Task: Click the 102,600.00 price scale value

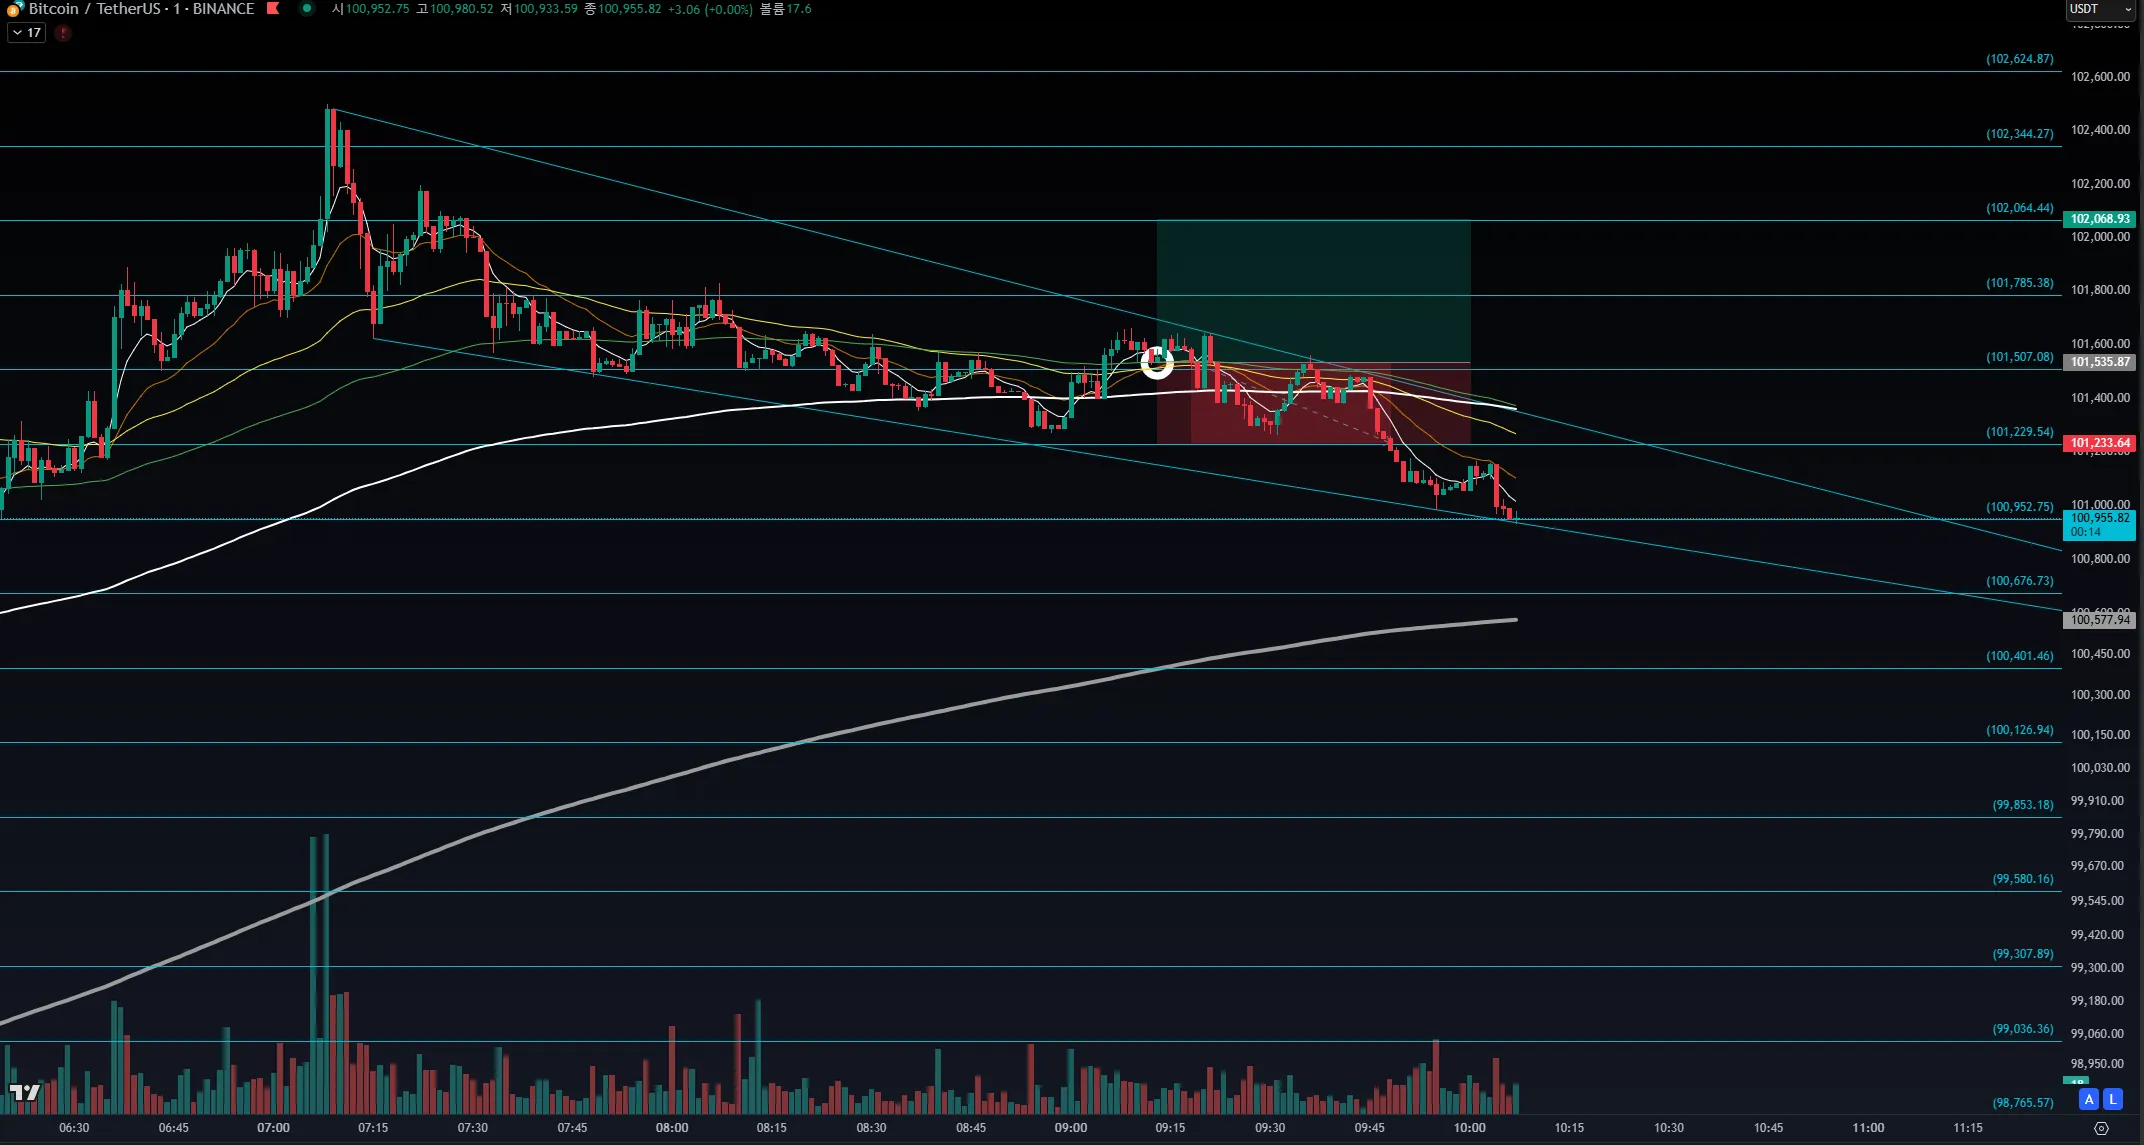Action: point(2100,77)
